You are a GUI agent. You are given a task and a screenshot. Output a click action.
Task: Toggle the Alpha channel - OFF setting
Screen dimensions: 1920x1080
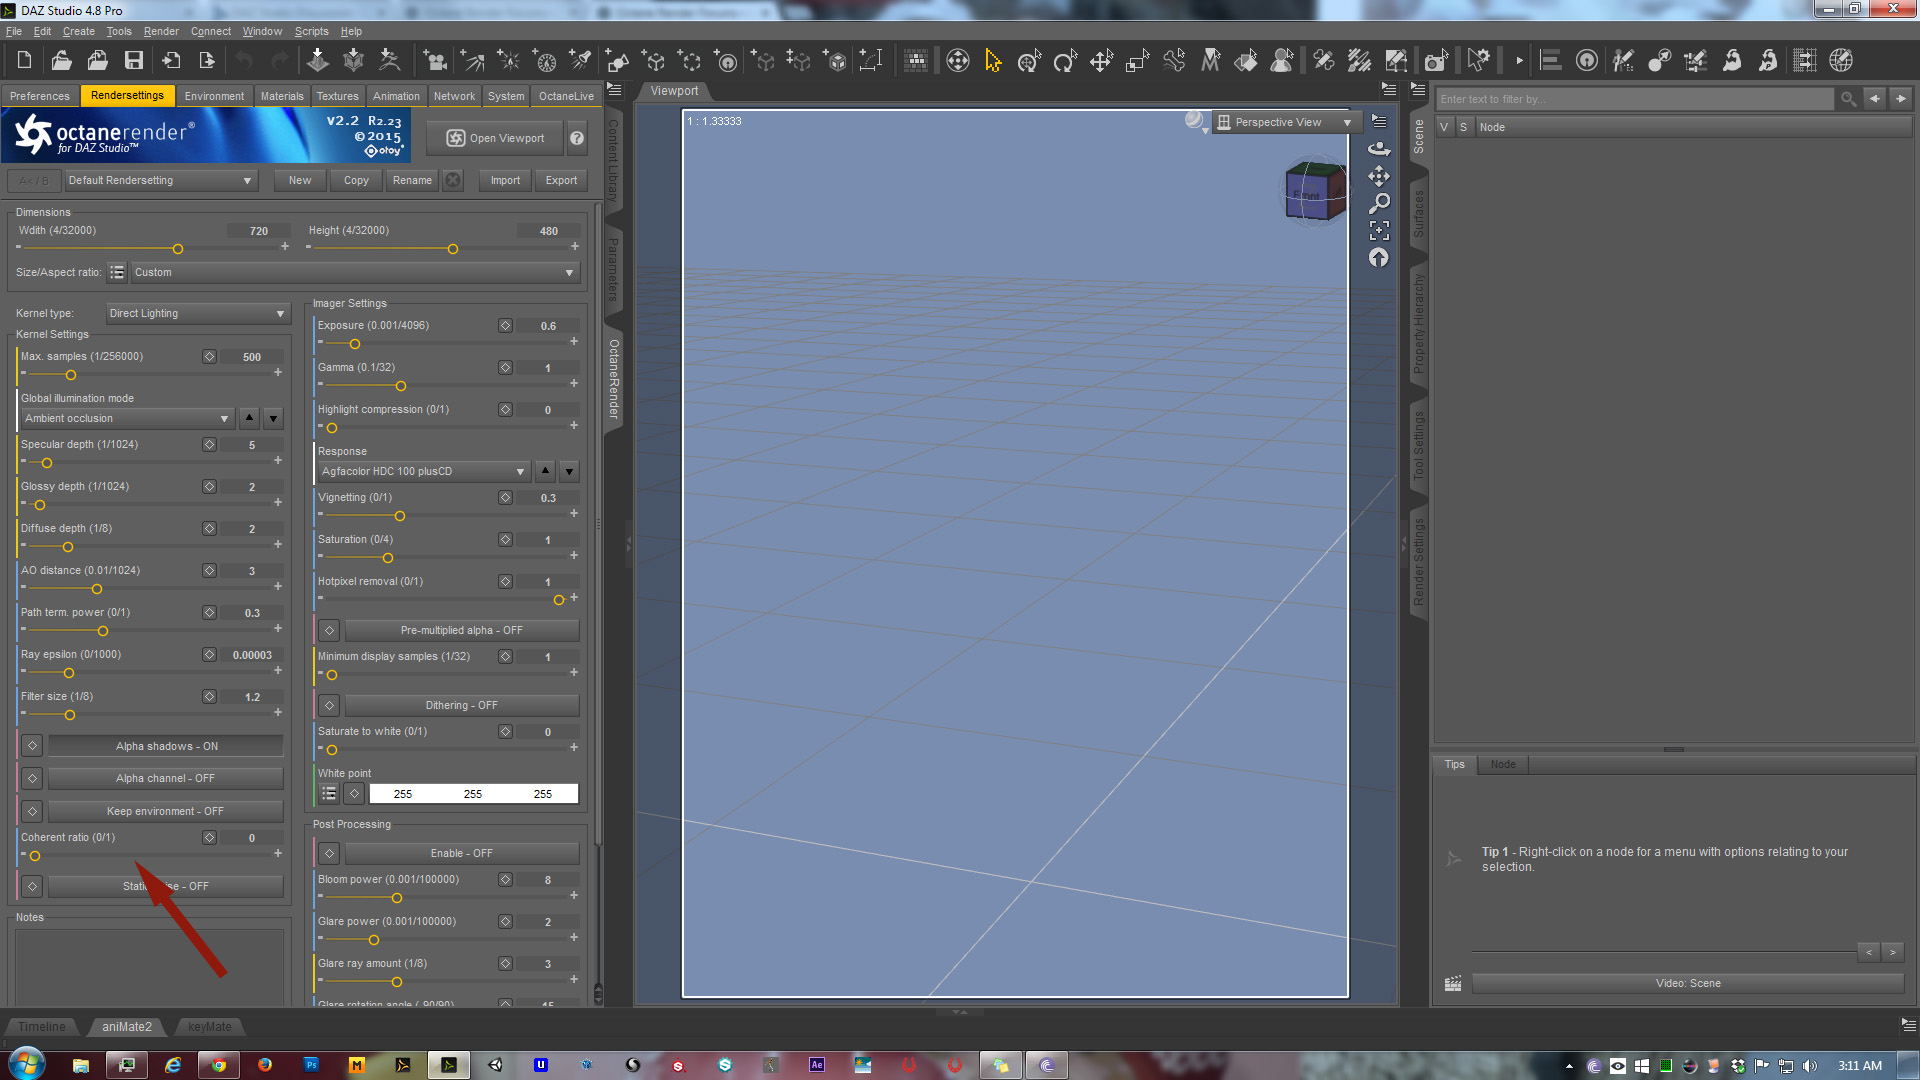(x=166, y=778)
